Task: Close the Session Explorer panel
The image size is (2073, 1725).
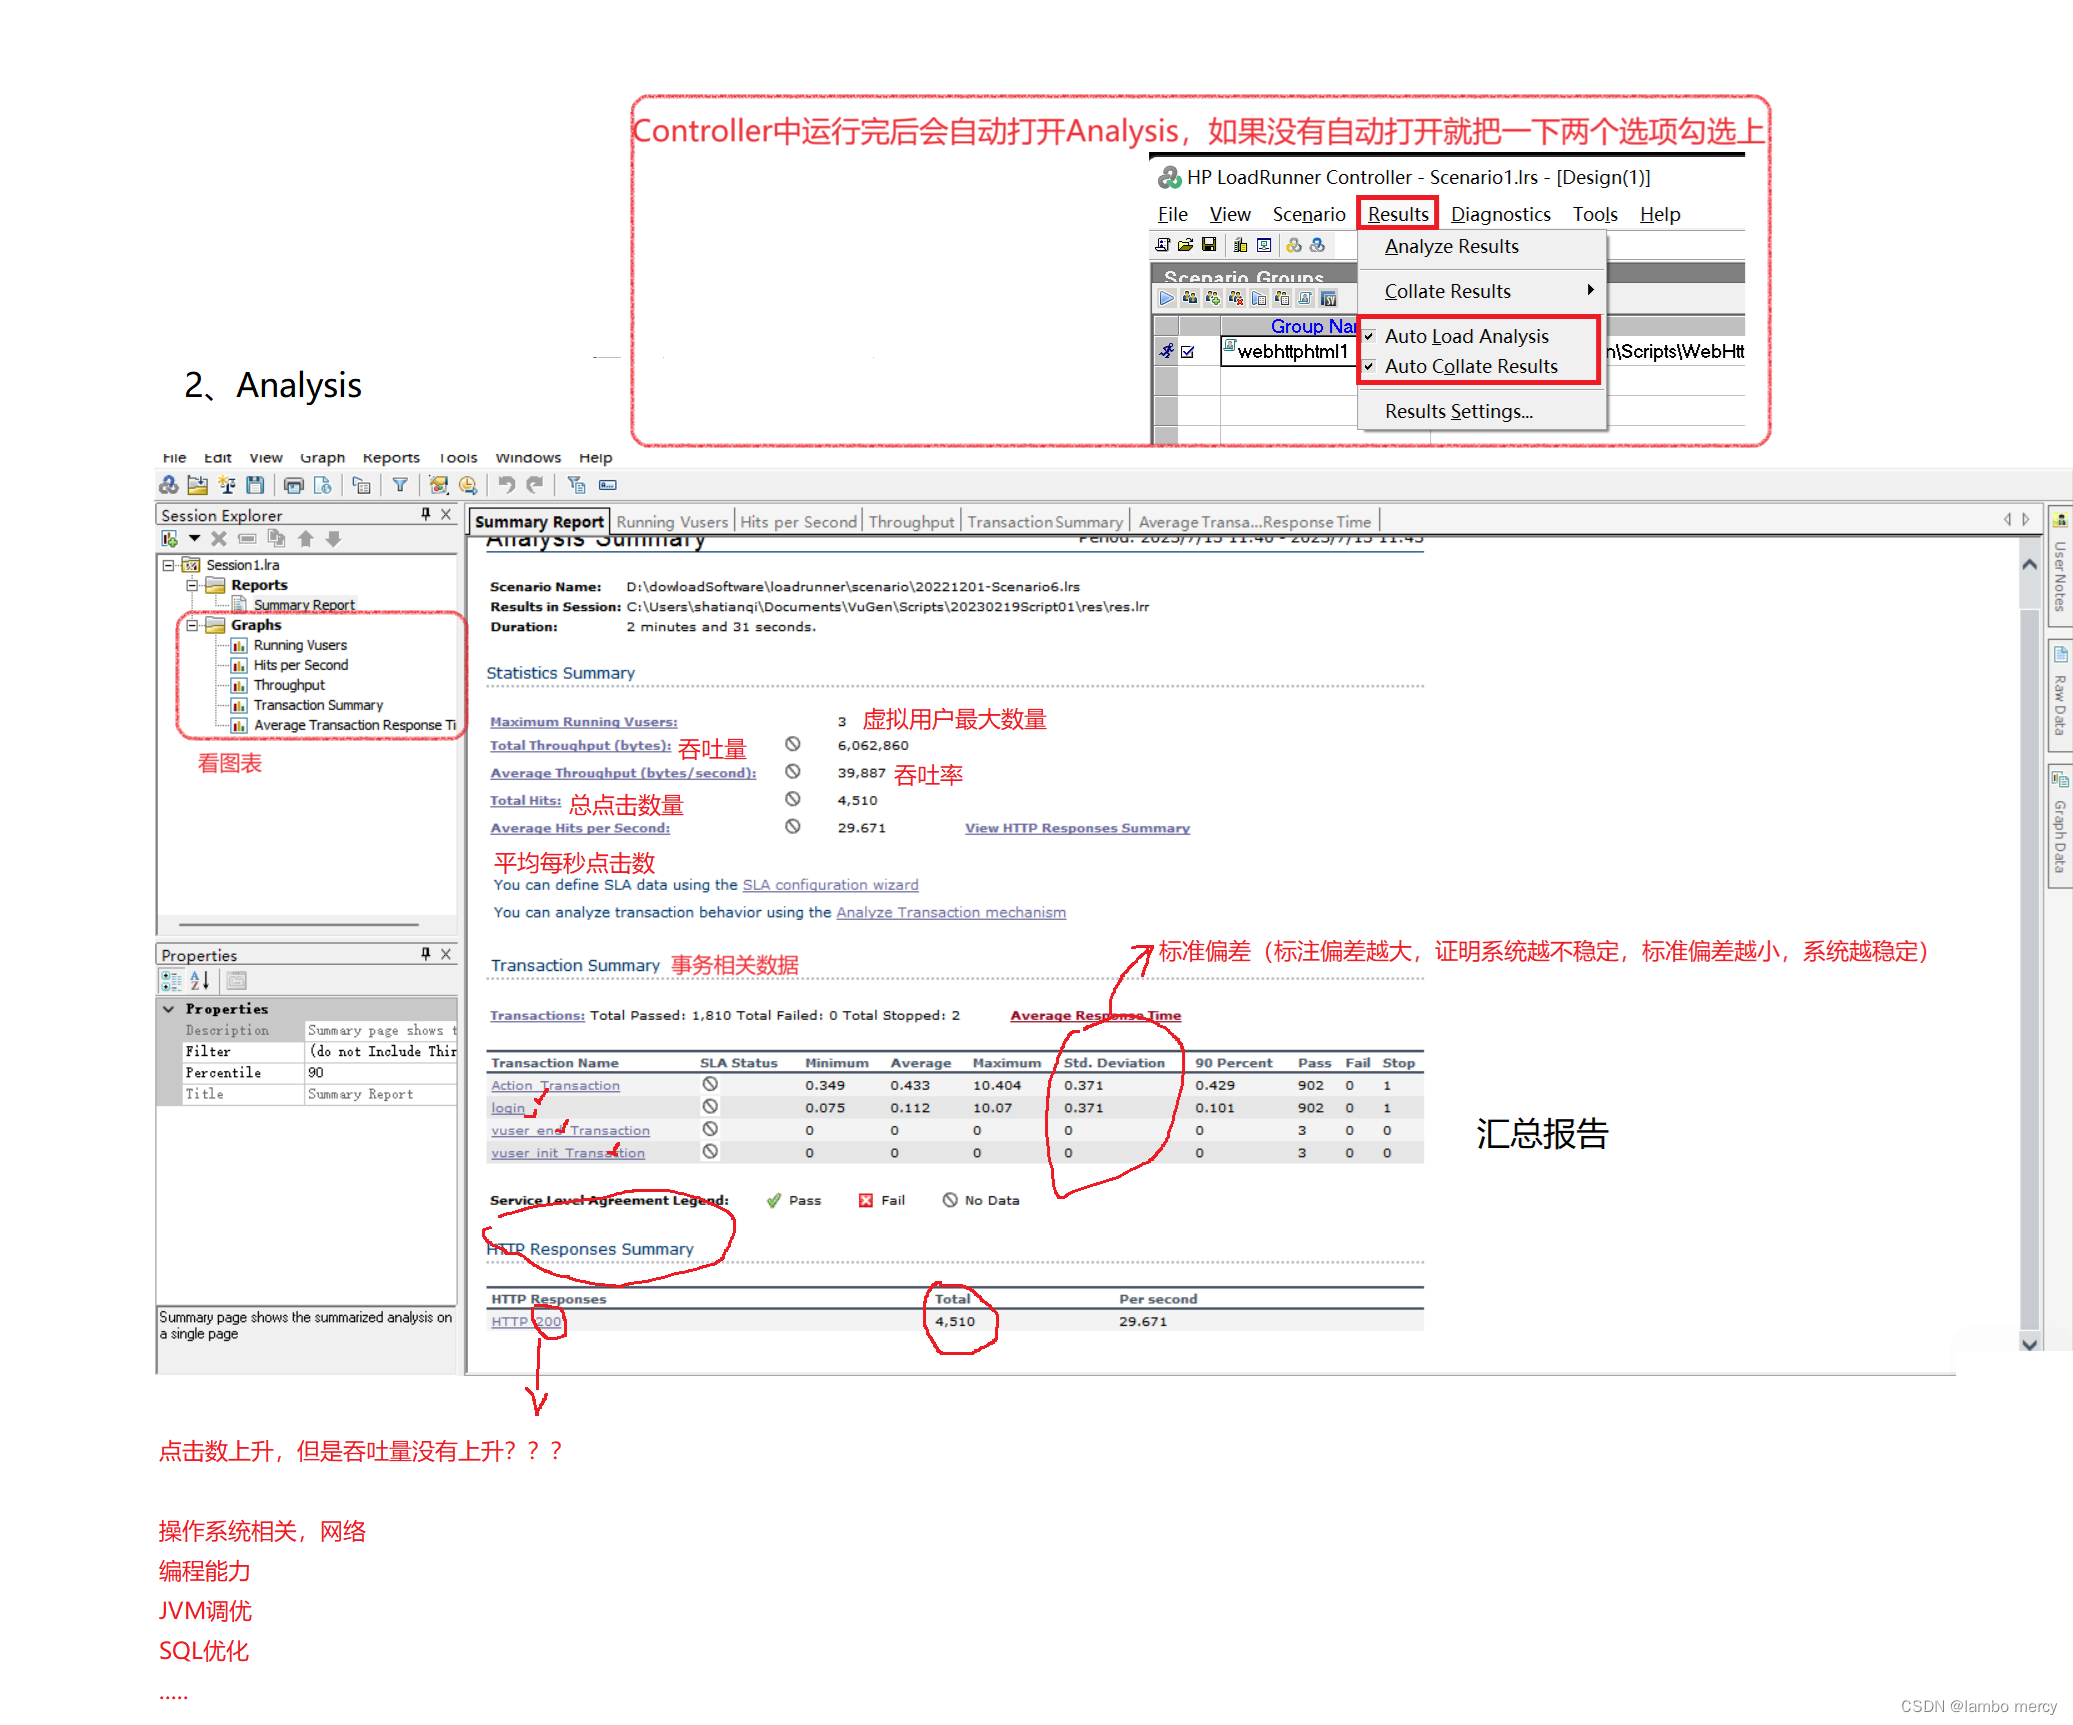Action: click(446, 514)
